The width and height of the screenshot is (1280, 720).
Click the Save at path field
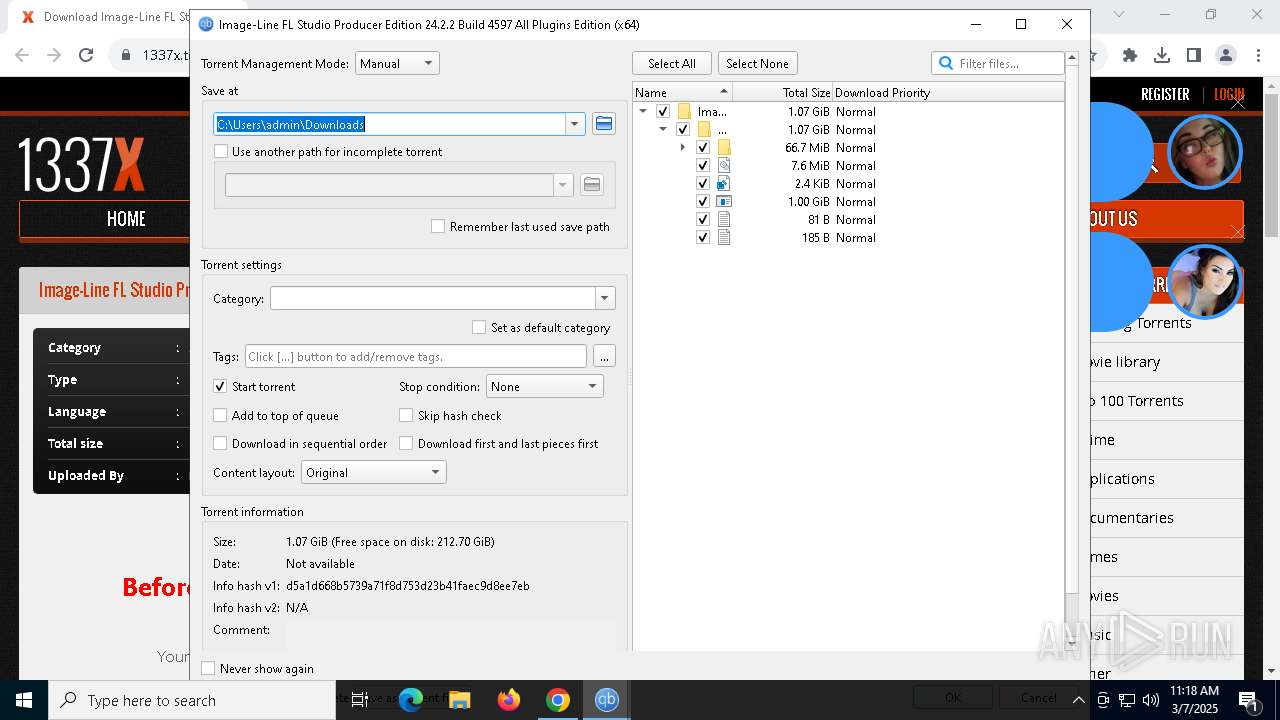coord(391,124)
